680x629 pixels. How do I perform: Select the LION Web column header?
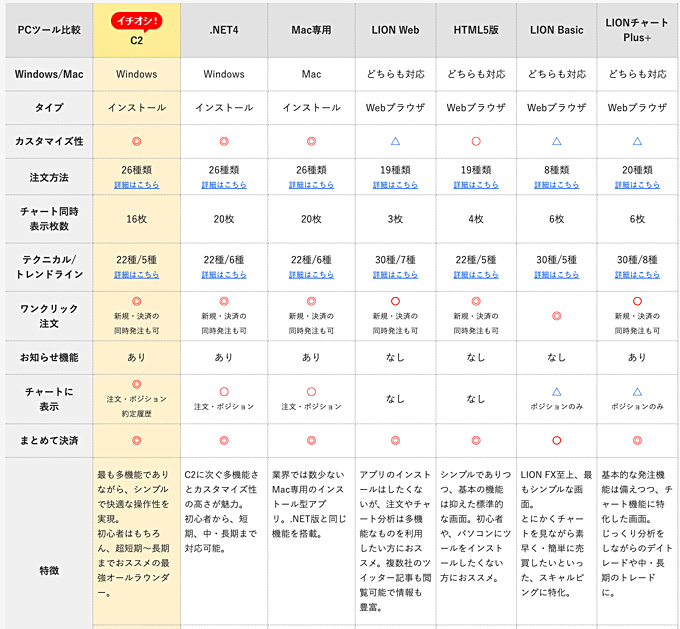click(395, 30)
